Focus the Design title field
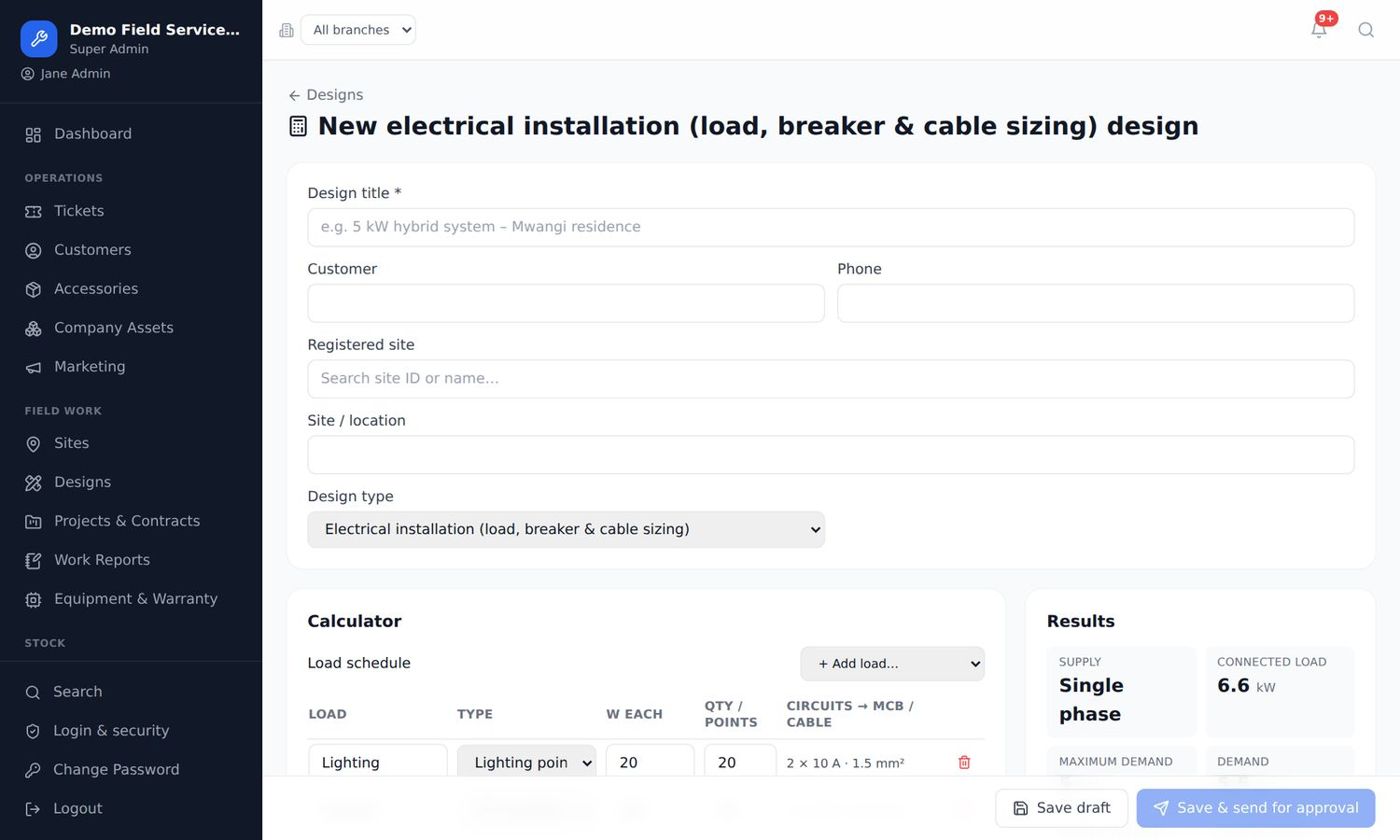Screen dimensions: 1400x840 831,227
